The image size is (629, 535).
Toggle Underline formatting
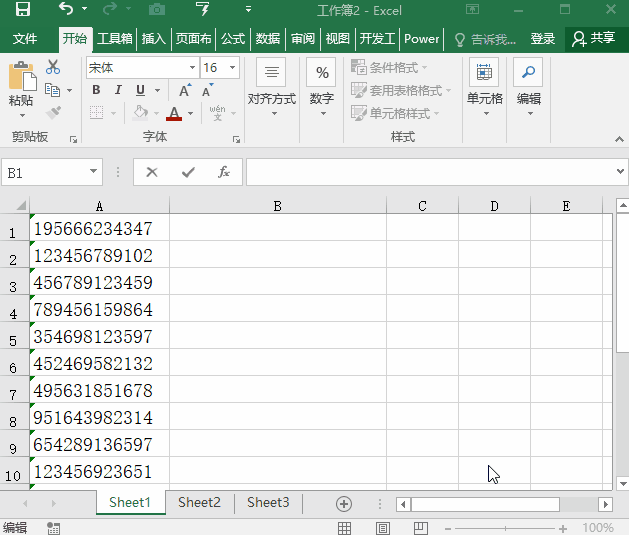[140, 90]
